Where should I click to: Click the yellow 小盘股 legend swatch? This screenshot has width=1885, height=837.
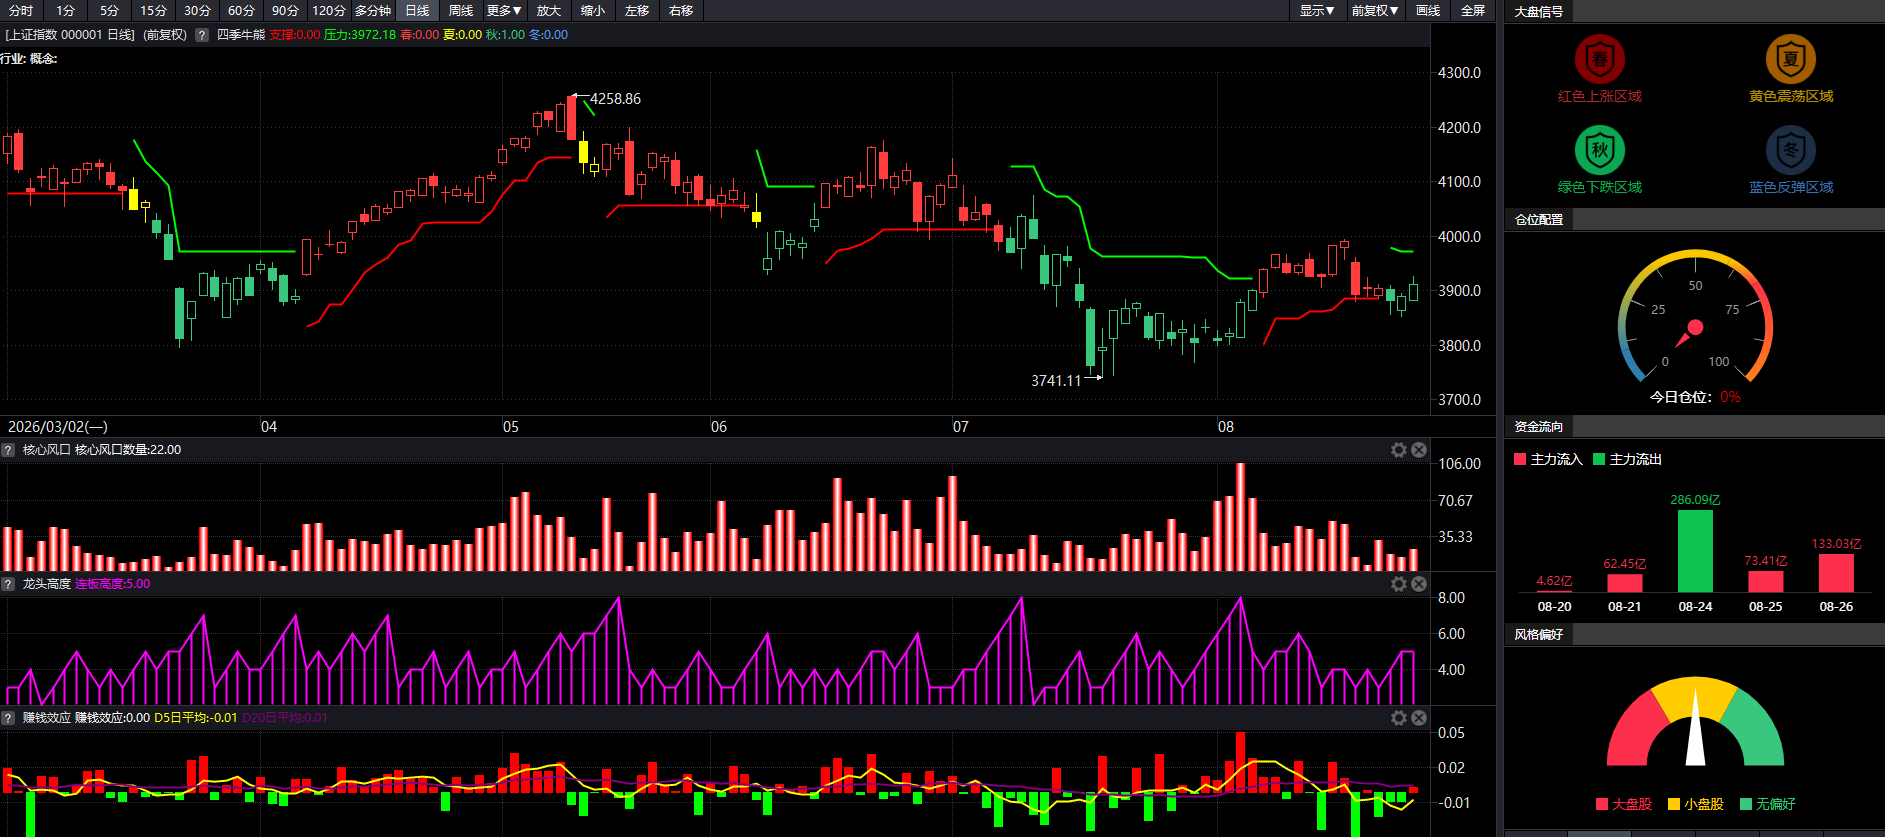click(x=1674, y=804)
